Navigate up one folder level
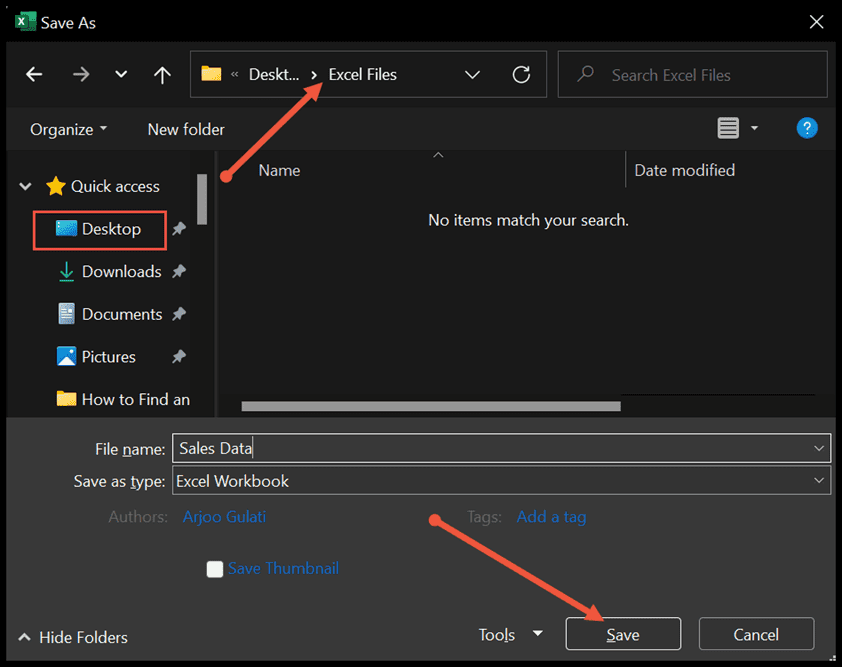842x667 pixels. click(162, 74)
